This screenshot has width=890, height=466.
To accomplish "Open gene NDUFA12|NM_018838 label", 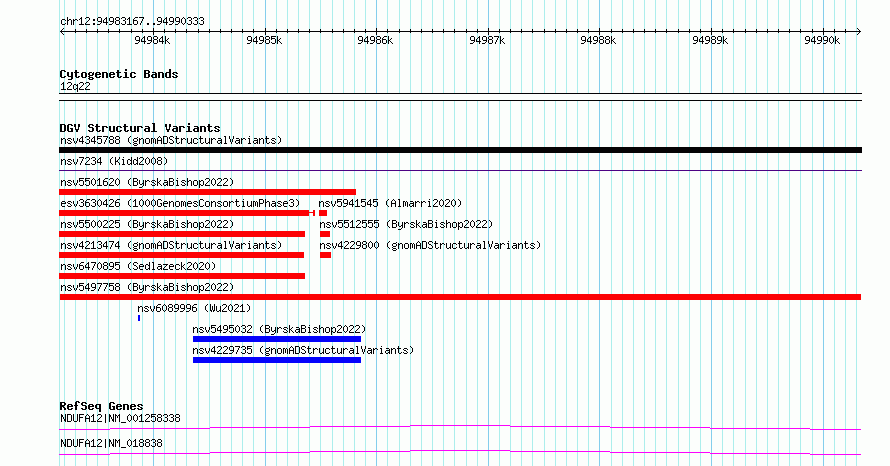I will pos(111,443).
